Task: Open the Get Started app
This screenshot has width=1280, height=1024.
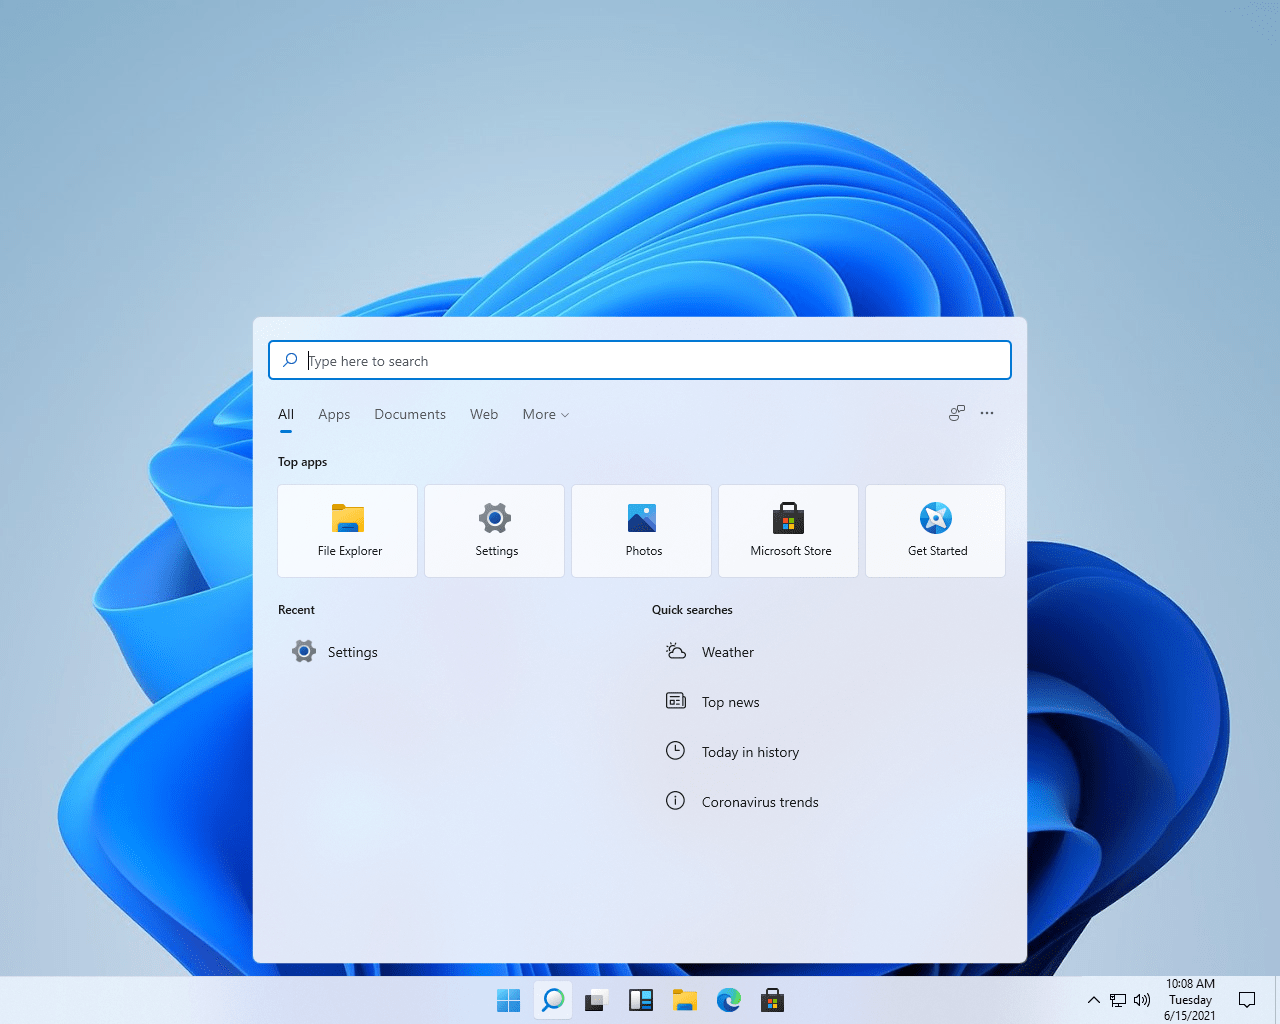Action: point(935,530)
